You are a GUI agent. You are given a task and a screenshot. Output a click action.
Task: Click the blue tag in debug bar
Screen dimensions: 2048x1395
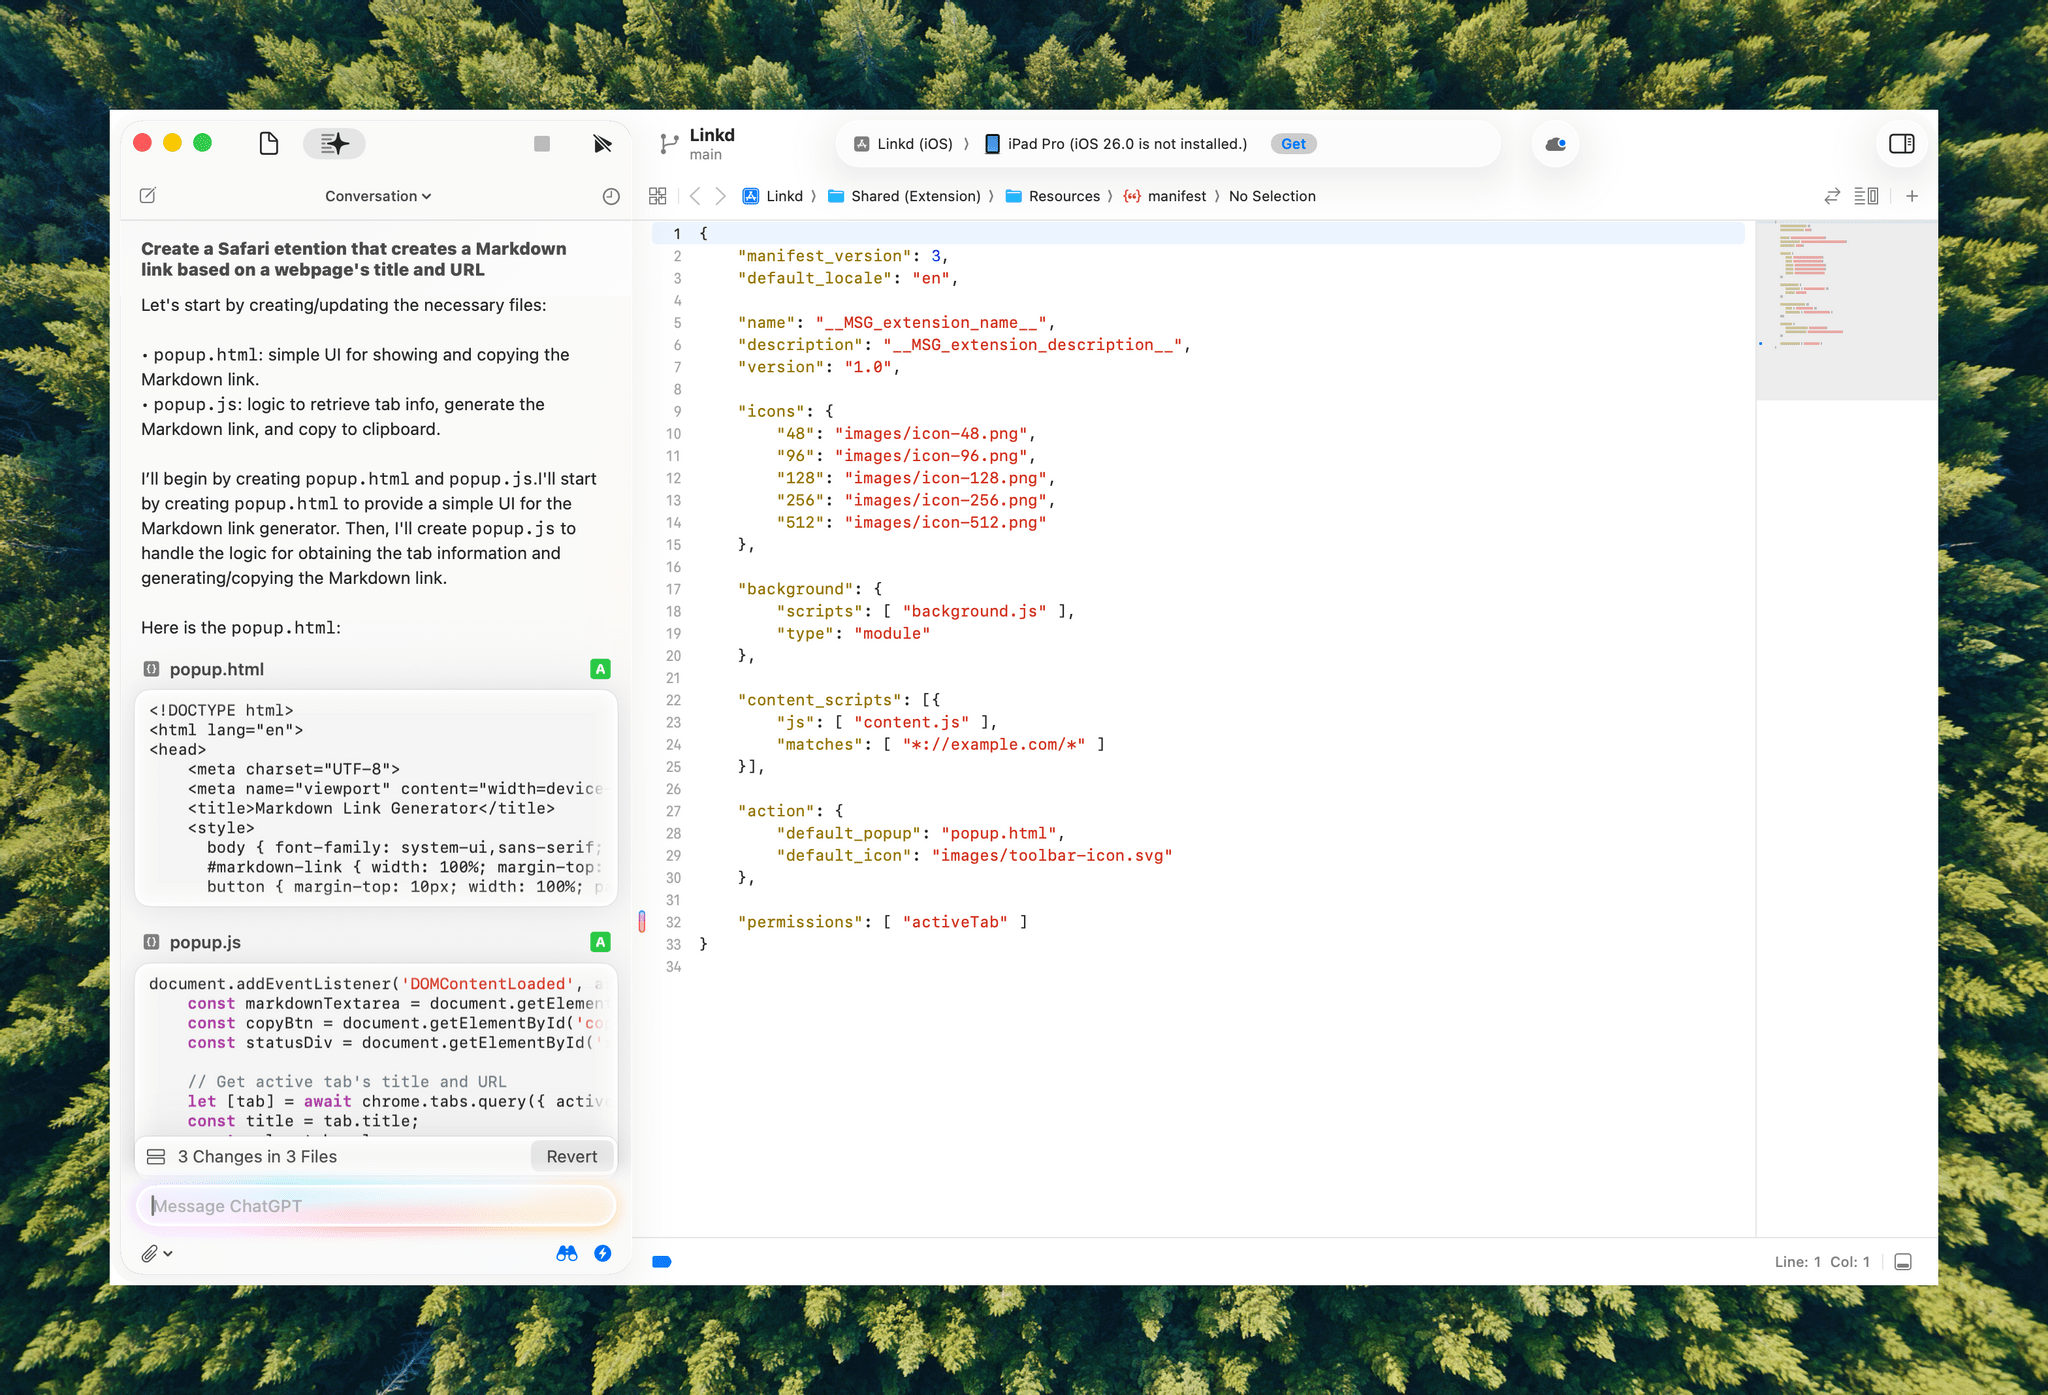pos(662,1262)
